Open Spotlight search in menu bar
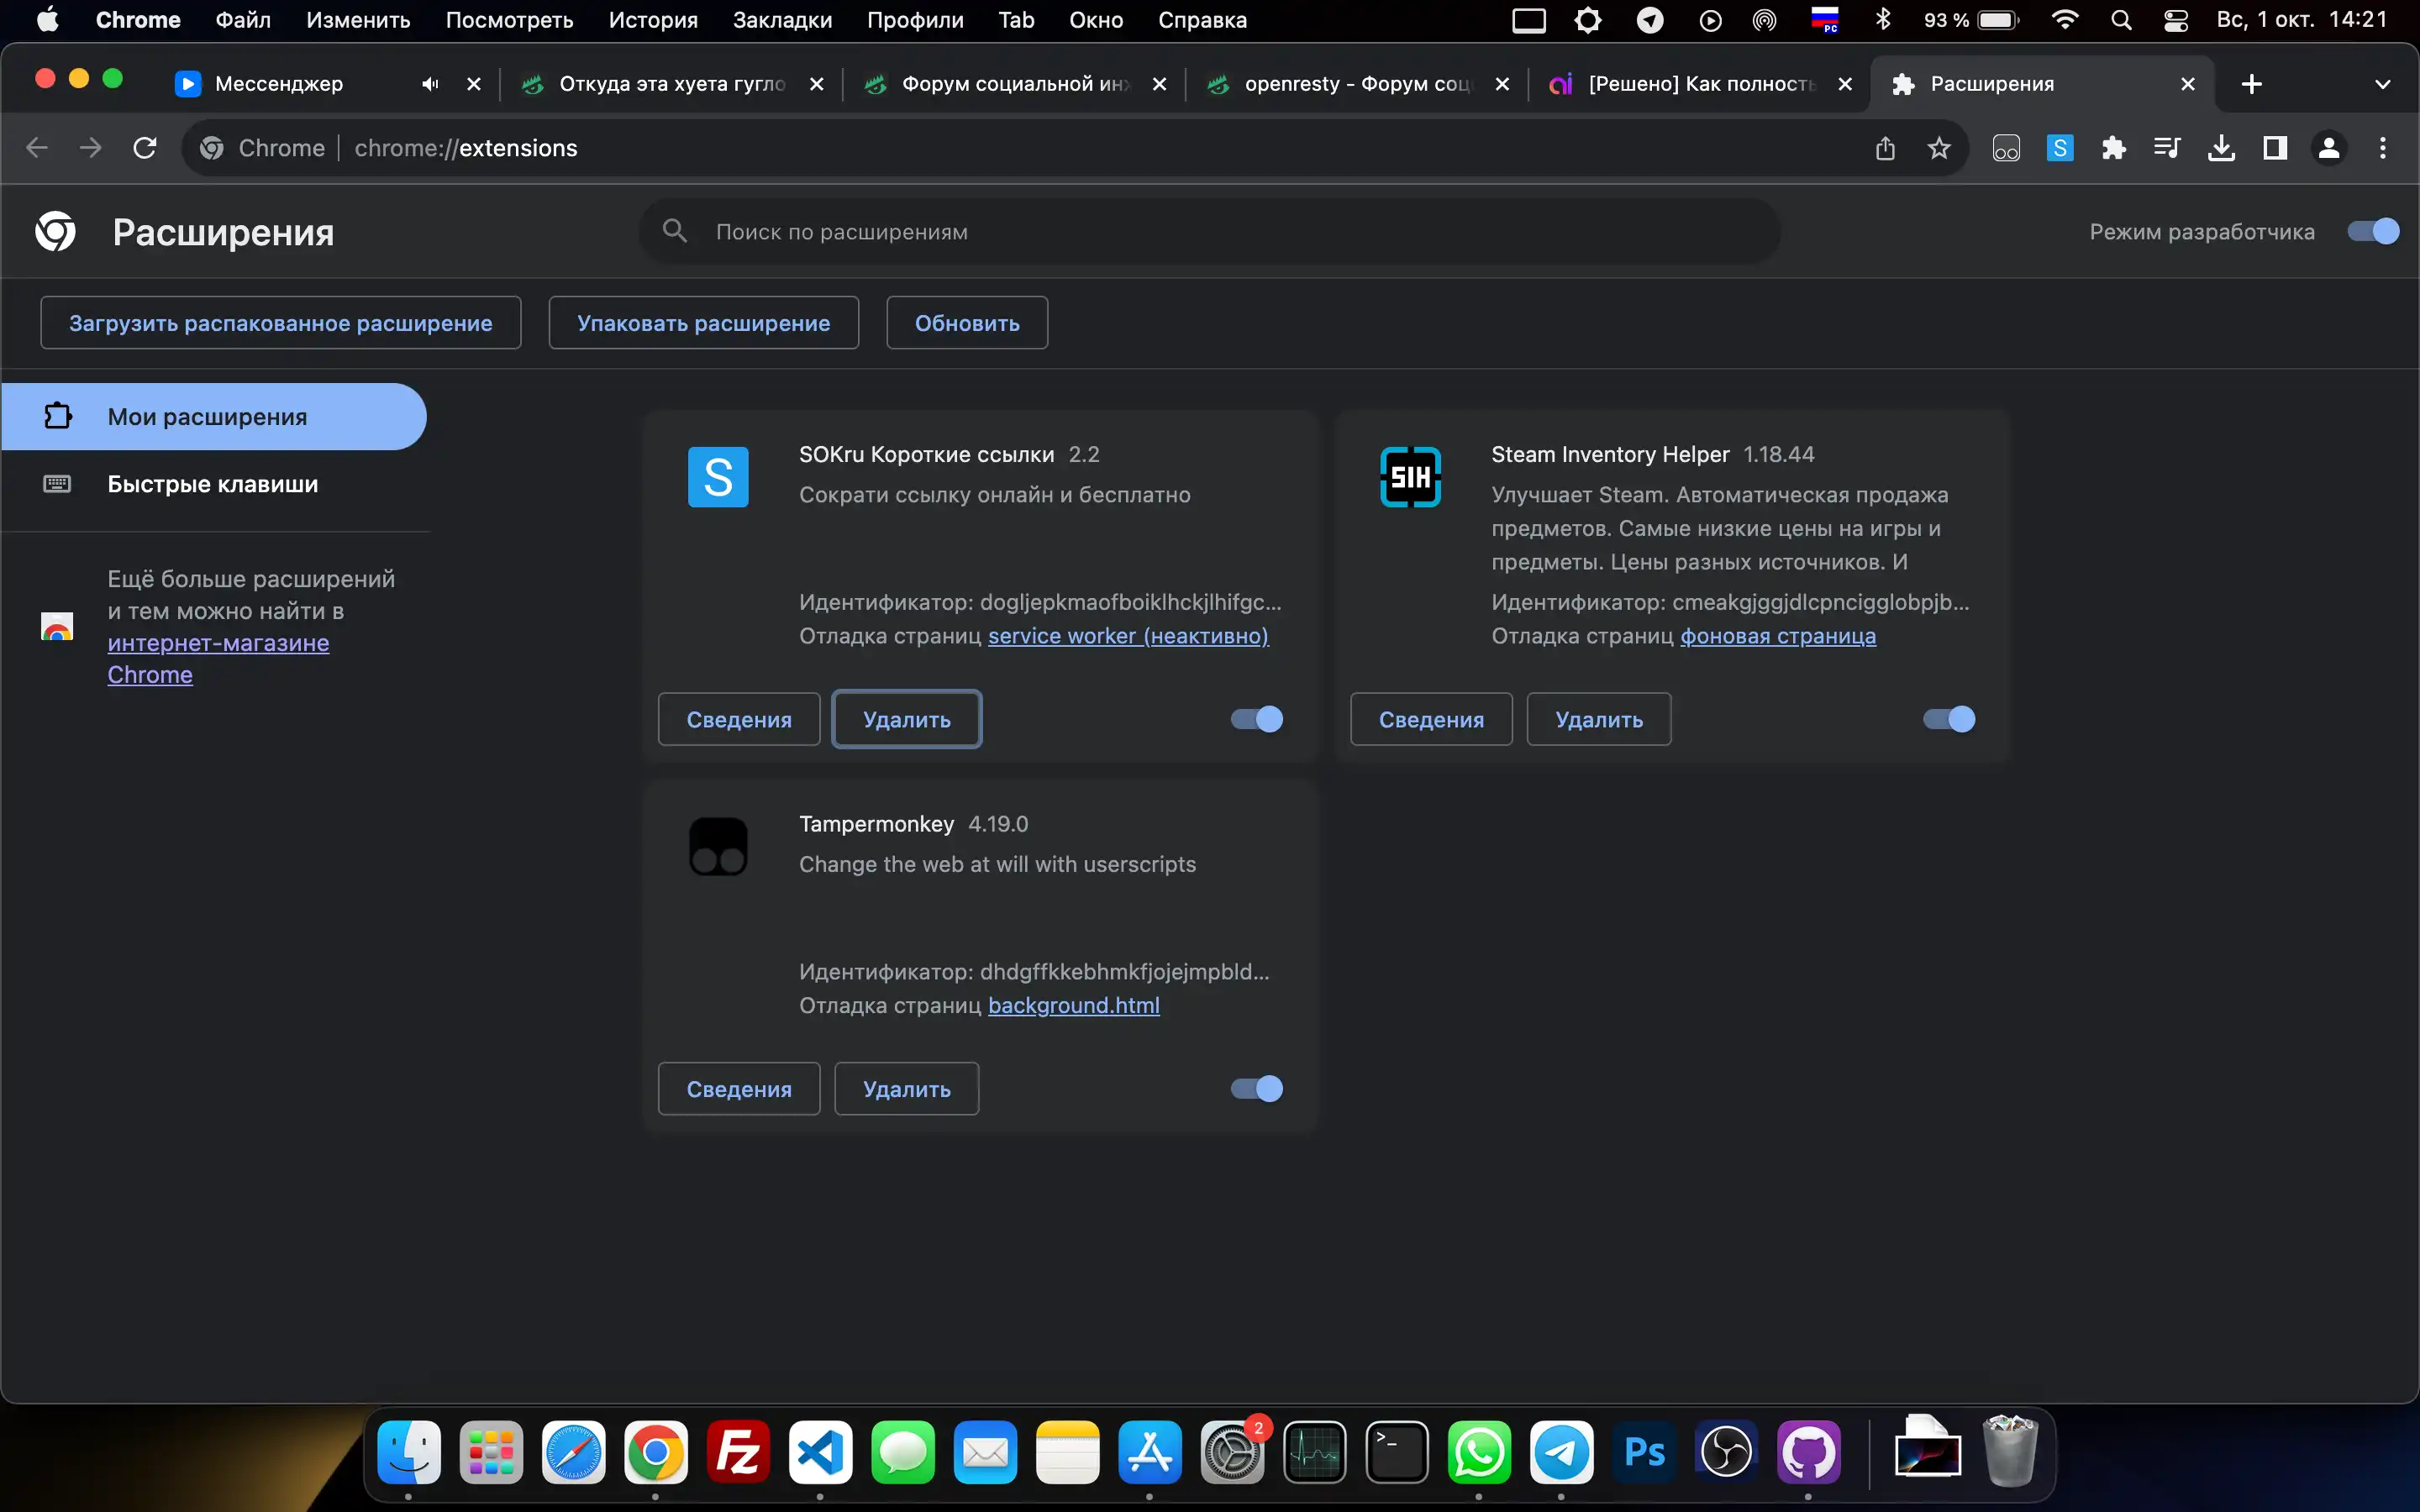 (2121, 20)
